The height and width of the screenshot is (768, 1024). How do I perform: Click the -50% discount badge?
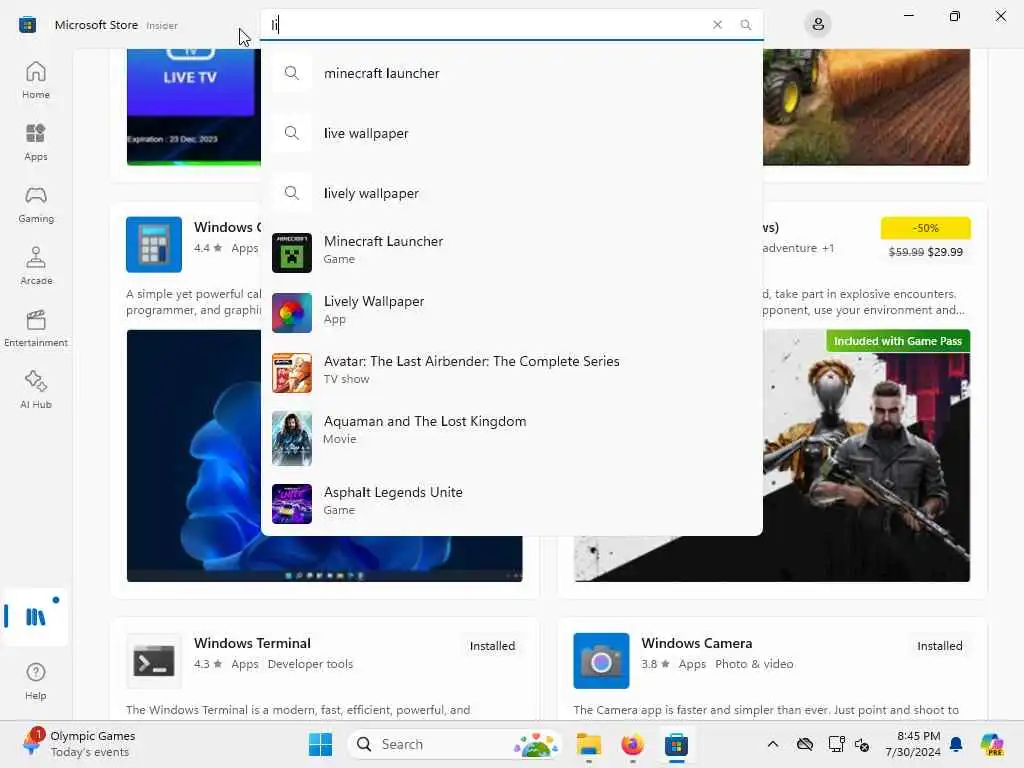point(926,228)
